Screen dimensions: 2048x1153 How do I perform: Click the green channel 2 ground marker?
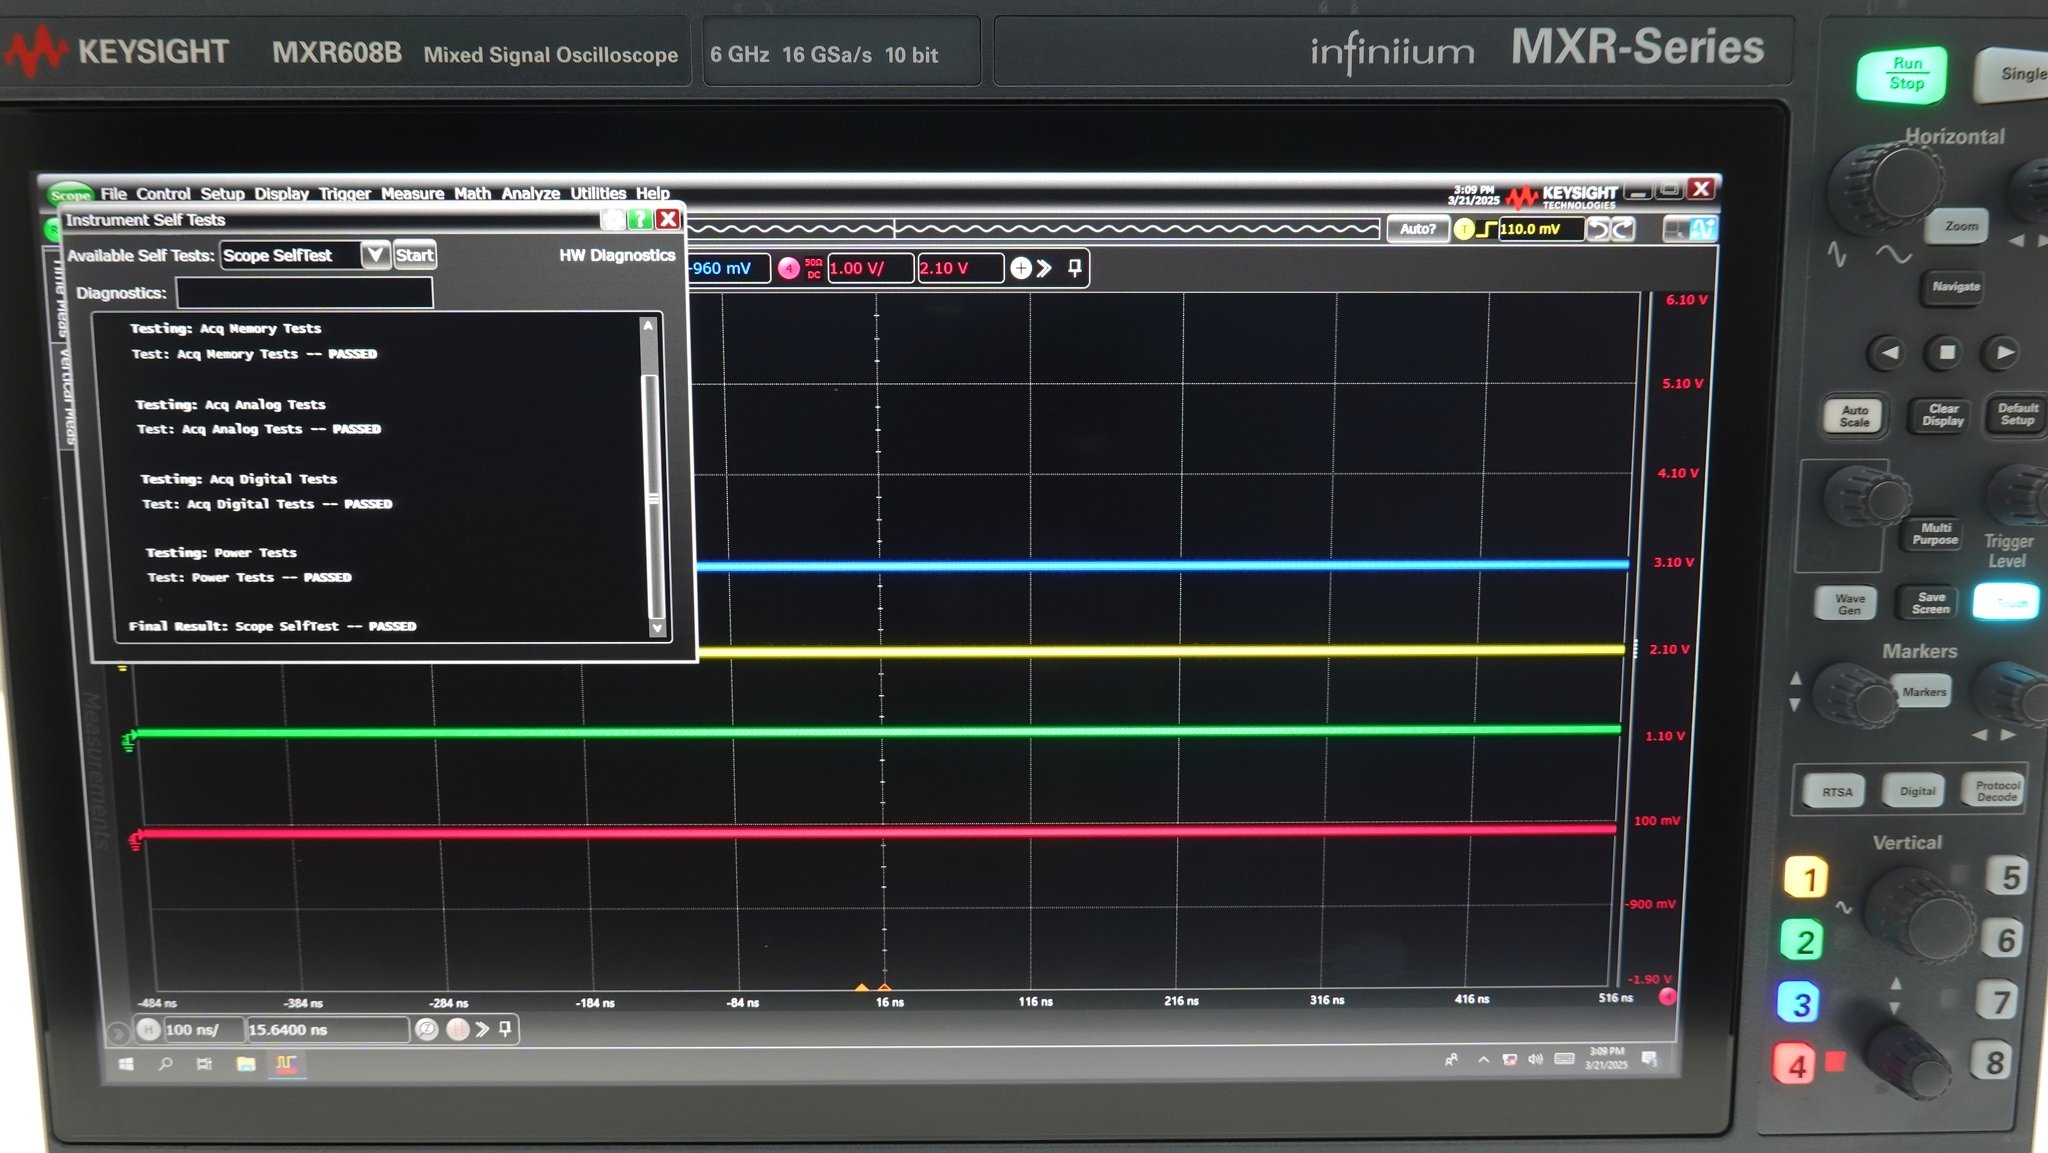pyautogui.click(x=128, y=740)
